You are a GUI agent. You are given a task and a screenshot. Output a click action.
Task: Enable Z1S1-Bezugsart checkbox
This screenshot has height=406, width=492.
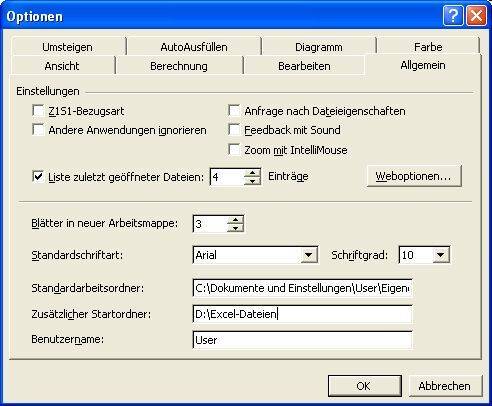pos(38,110)
